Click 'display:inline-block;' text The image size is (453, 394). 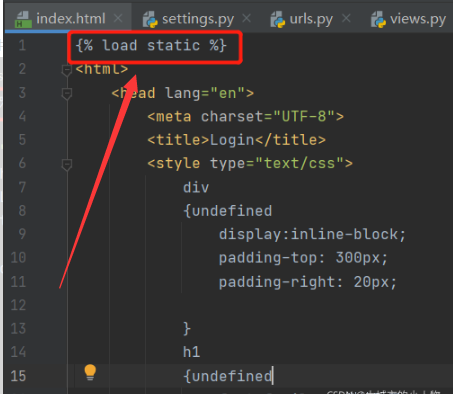[x=312, y=234]
